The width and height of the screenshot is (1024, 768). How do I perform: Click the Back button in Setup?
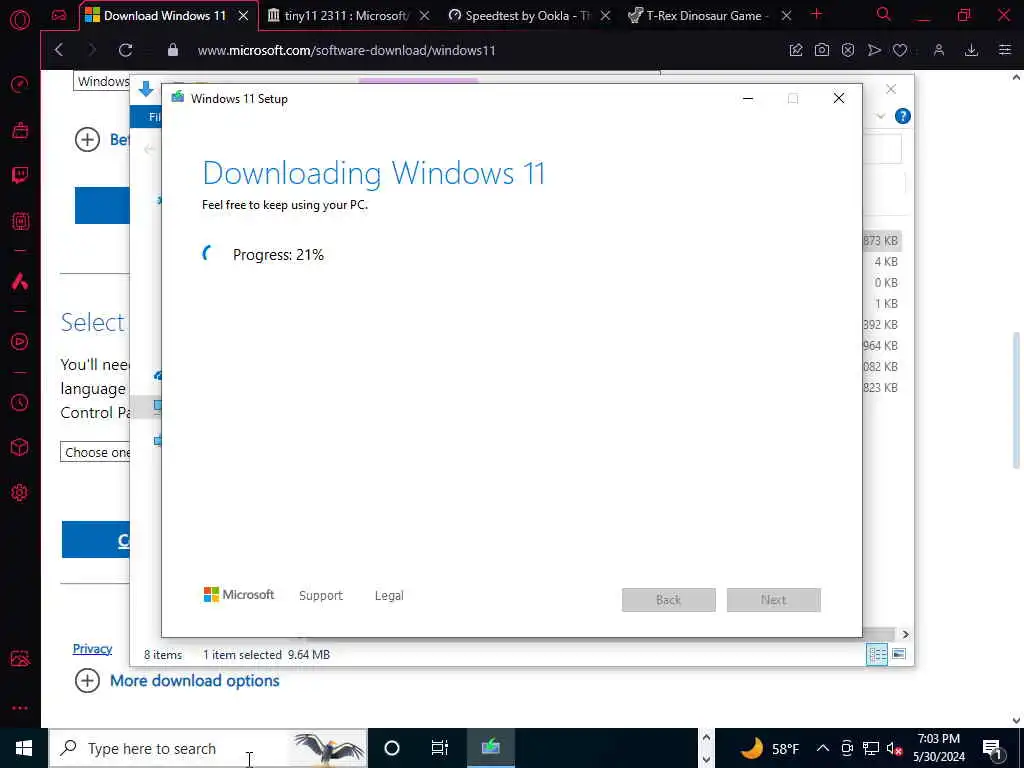tap(669, 600)
